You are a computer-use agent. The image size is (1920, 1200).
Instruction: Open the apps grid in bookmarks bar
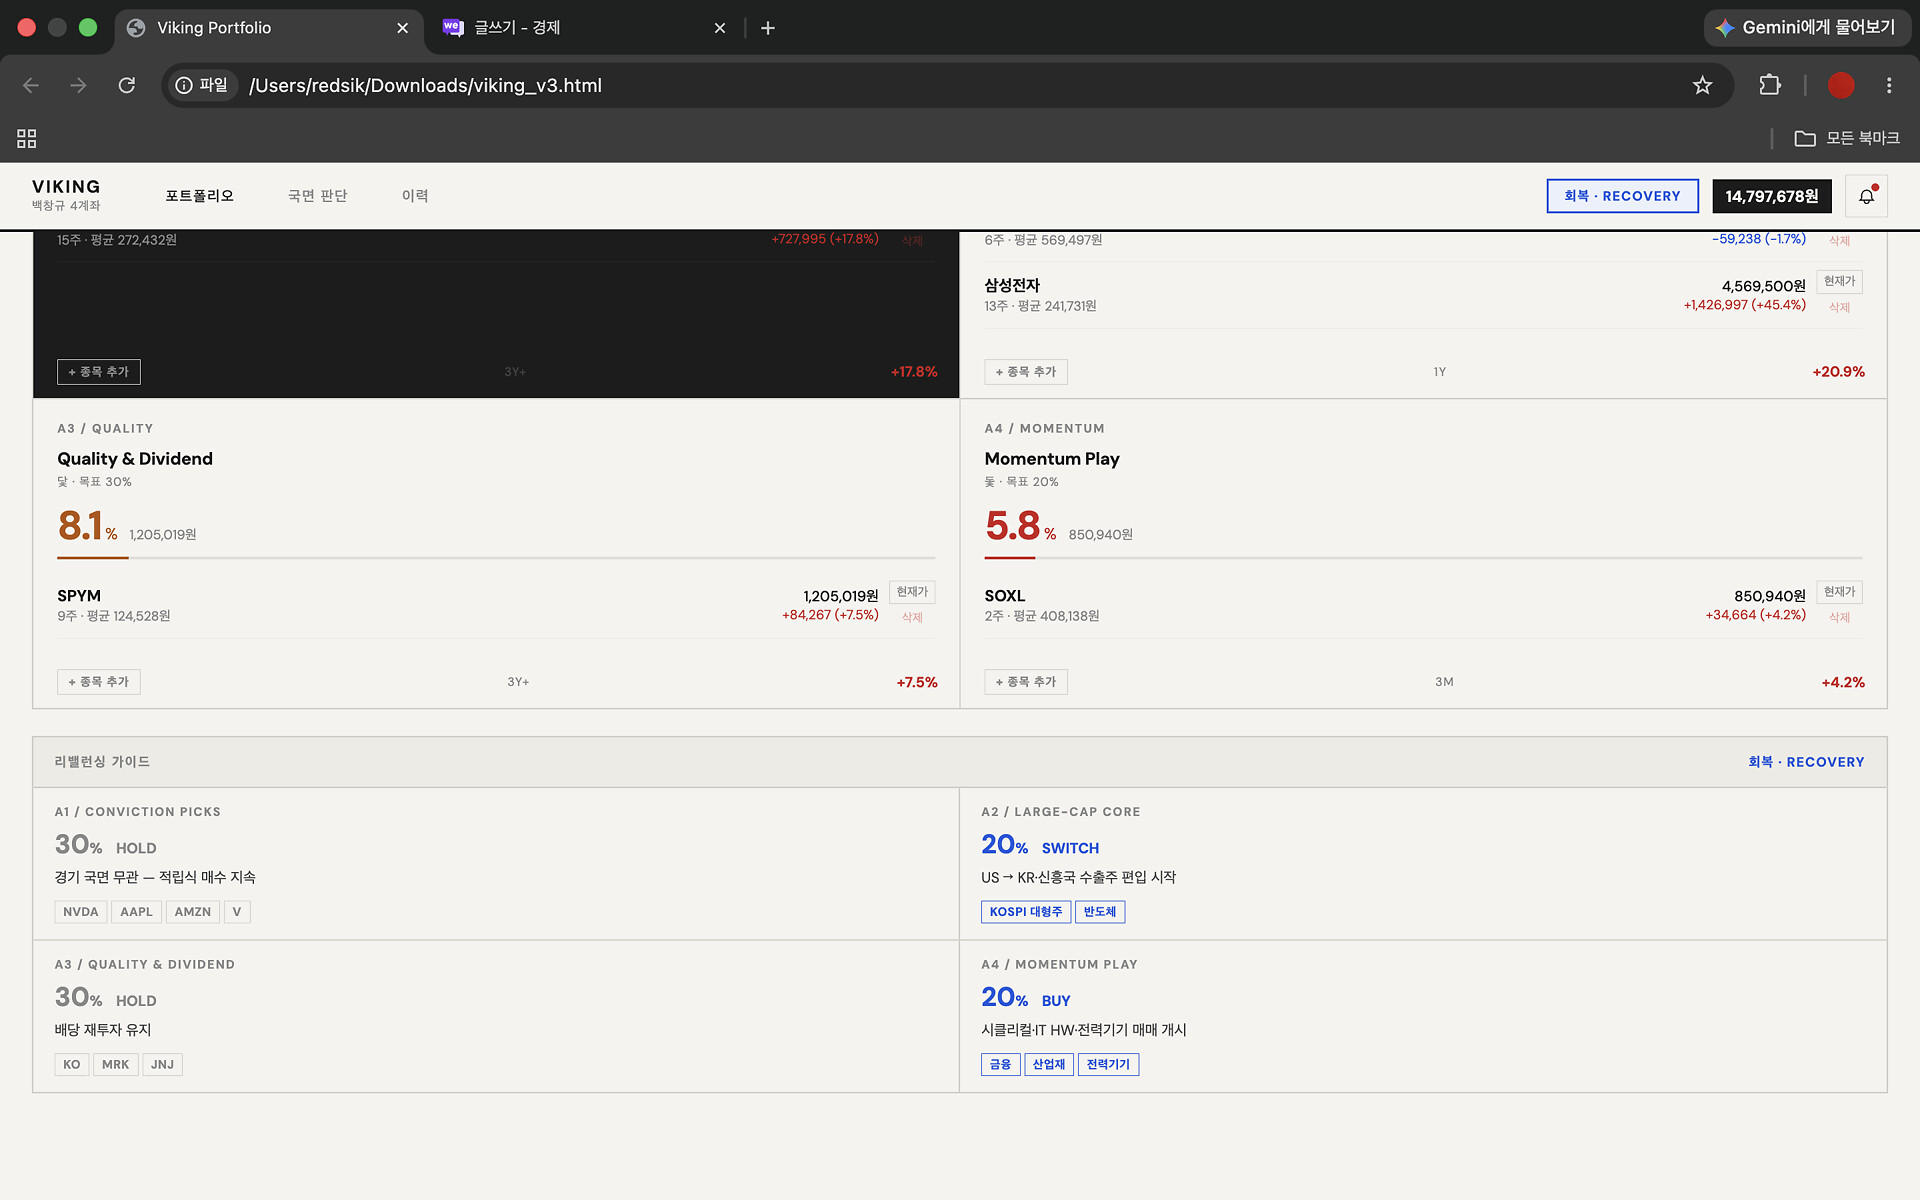coord(27,138)
